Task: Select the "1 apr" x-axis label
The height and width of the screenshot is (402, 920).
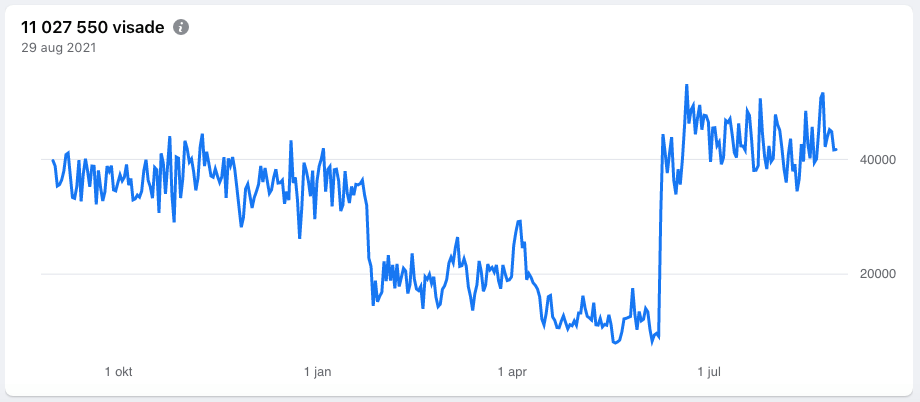Action: (511, 372)
